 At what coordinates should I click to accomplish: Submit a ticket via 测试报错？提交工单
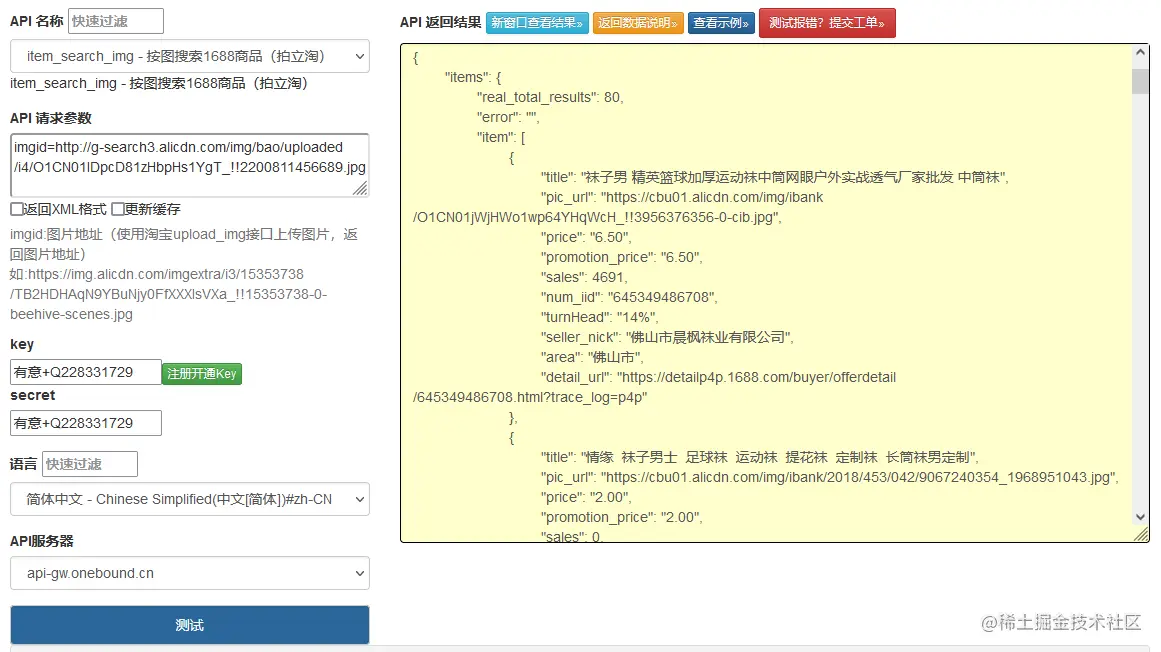827,22
